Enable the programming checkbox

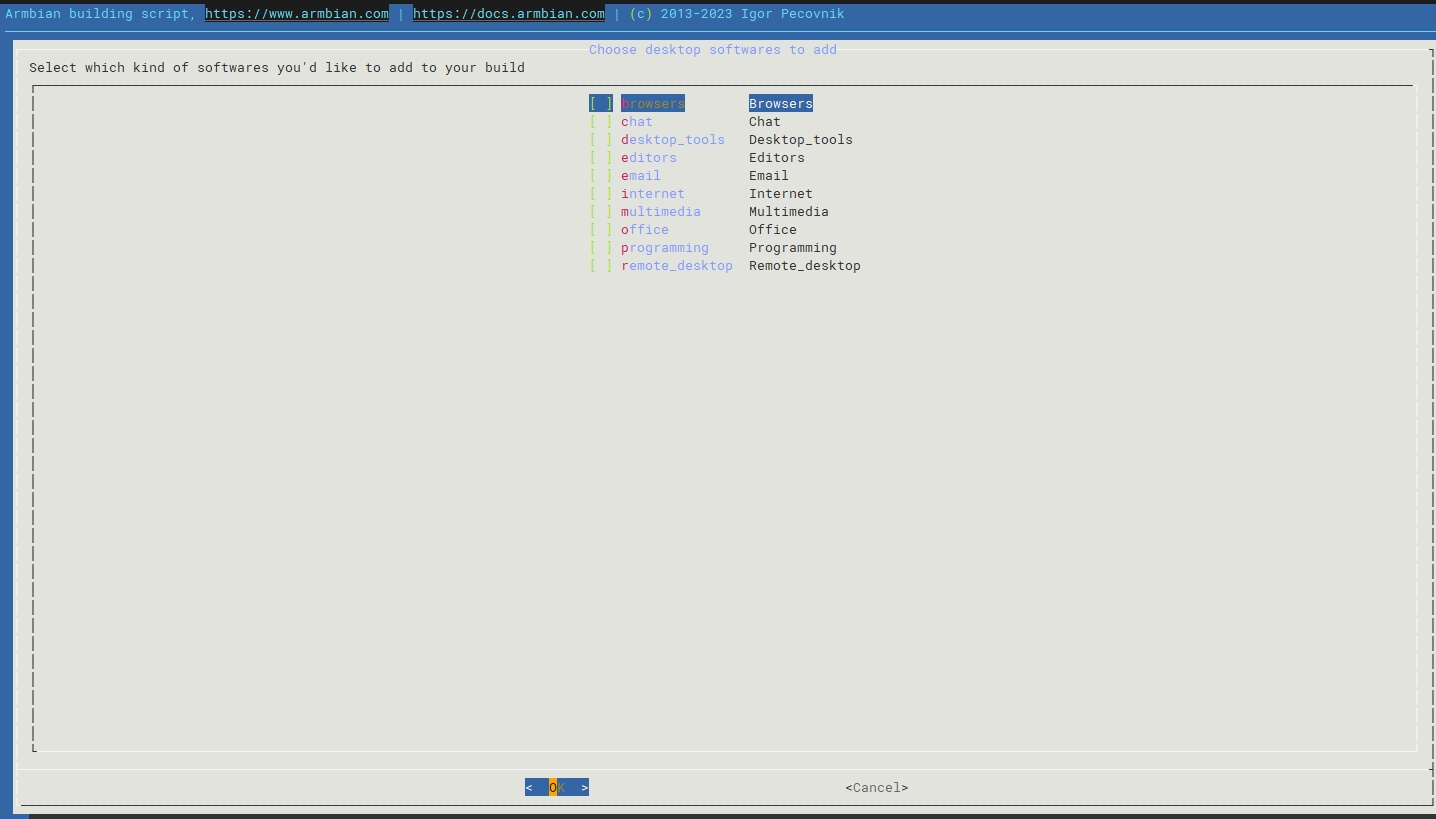click(601, 248)
